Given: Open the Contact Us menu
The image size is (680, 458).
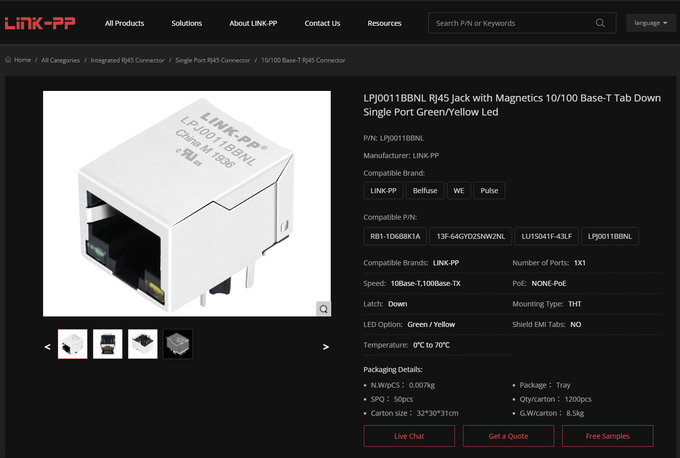Looking at the screenshot, I should 322,23.
